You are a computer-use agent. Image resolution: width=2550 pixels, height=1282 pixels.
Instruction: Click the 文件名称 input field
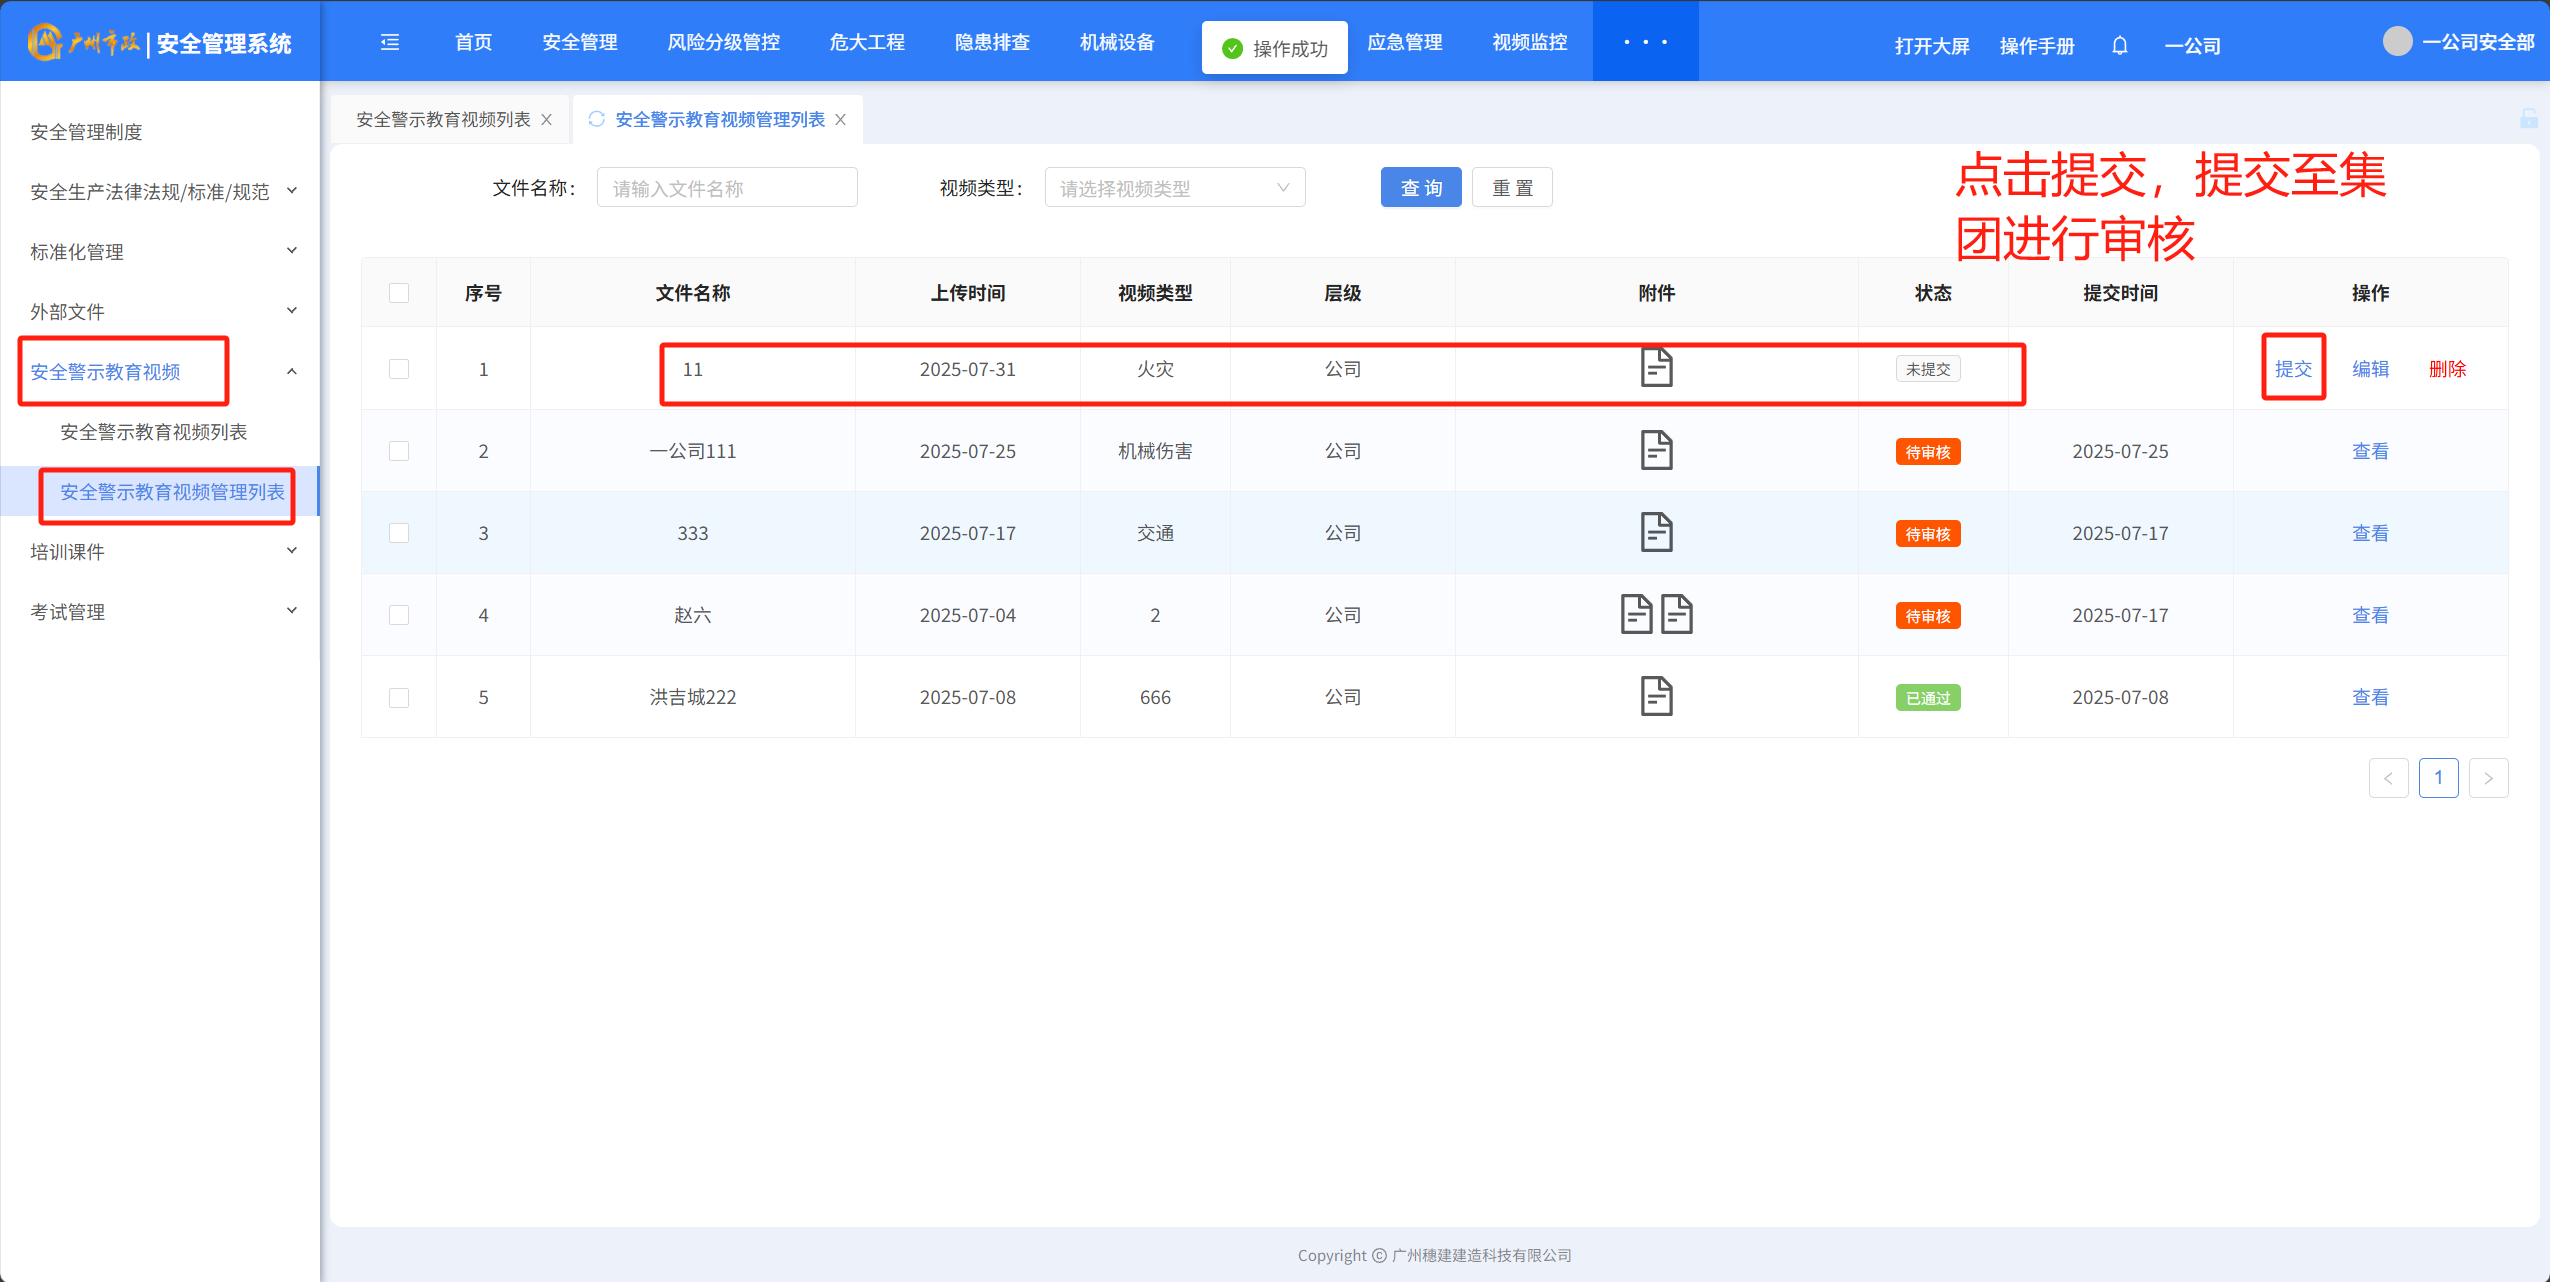pyautogui.click(x=727, y=188)
